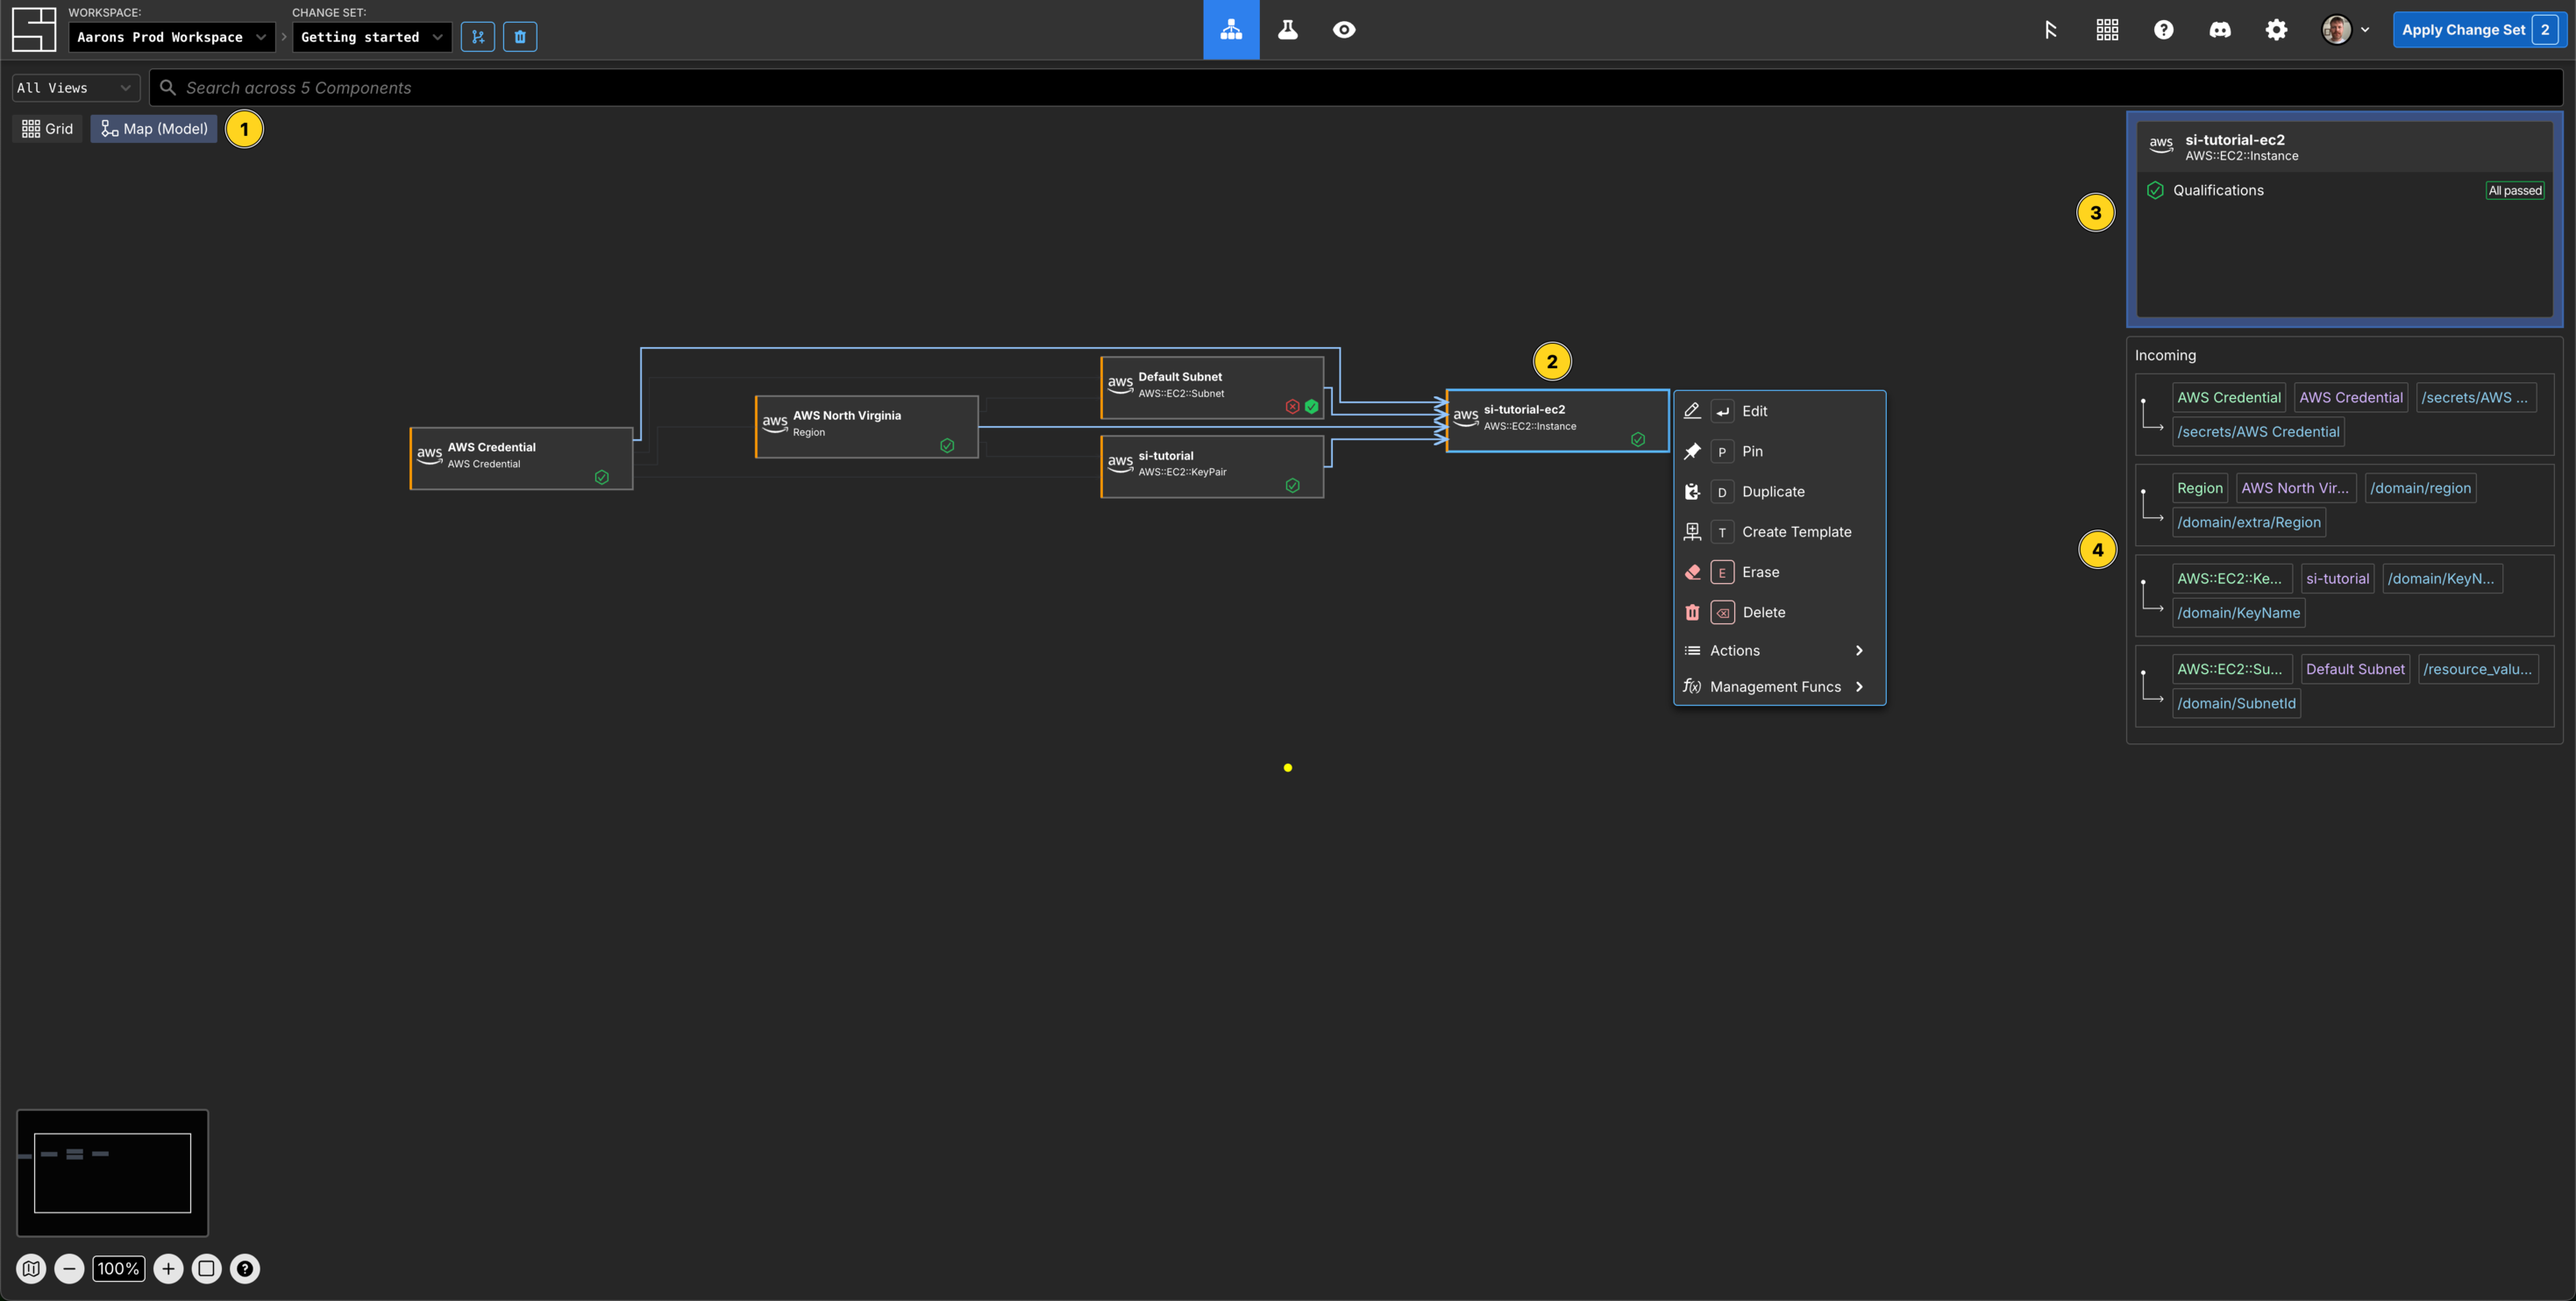The width and height of the screenshot is (2576, 1301).
Task: Open the Discord link icon
Action: click(x=2220, y=30)
